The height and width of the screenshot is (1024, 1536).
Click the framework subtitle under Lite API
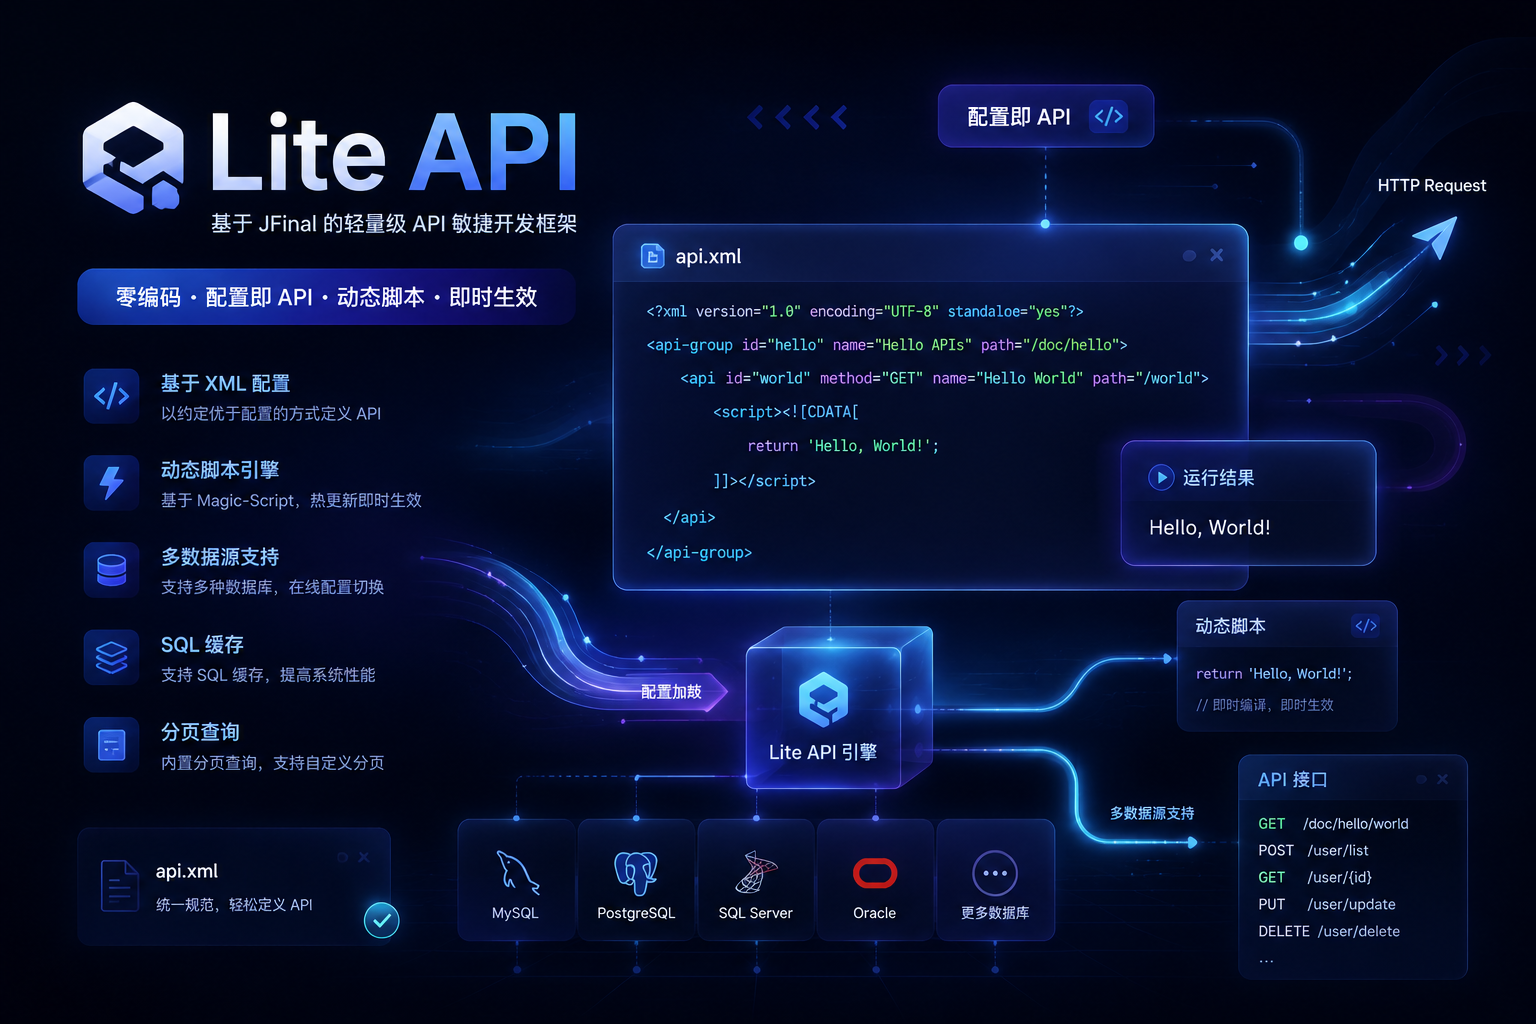point(394,224)
